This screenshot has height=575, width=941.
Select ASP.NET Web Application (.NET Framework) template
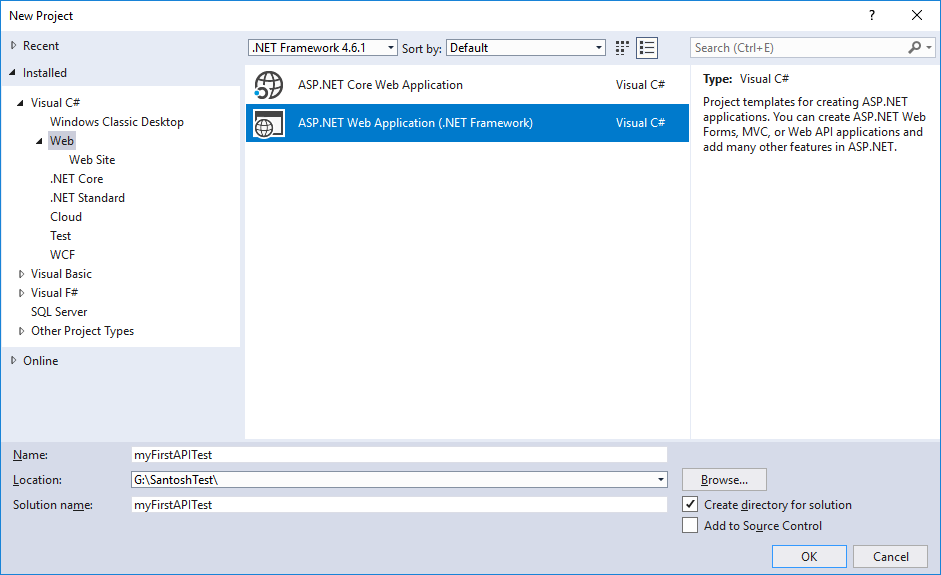tap(467, 123)
